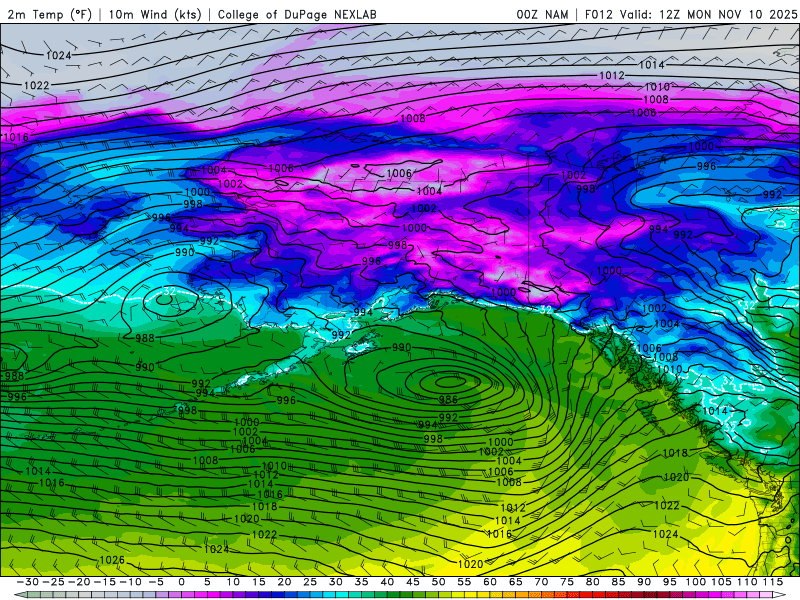800x600 pixels.
Task: Click the 45 value on the temperature scale
Action: 412,582
